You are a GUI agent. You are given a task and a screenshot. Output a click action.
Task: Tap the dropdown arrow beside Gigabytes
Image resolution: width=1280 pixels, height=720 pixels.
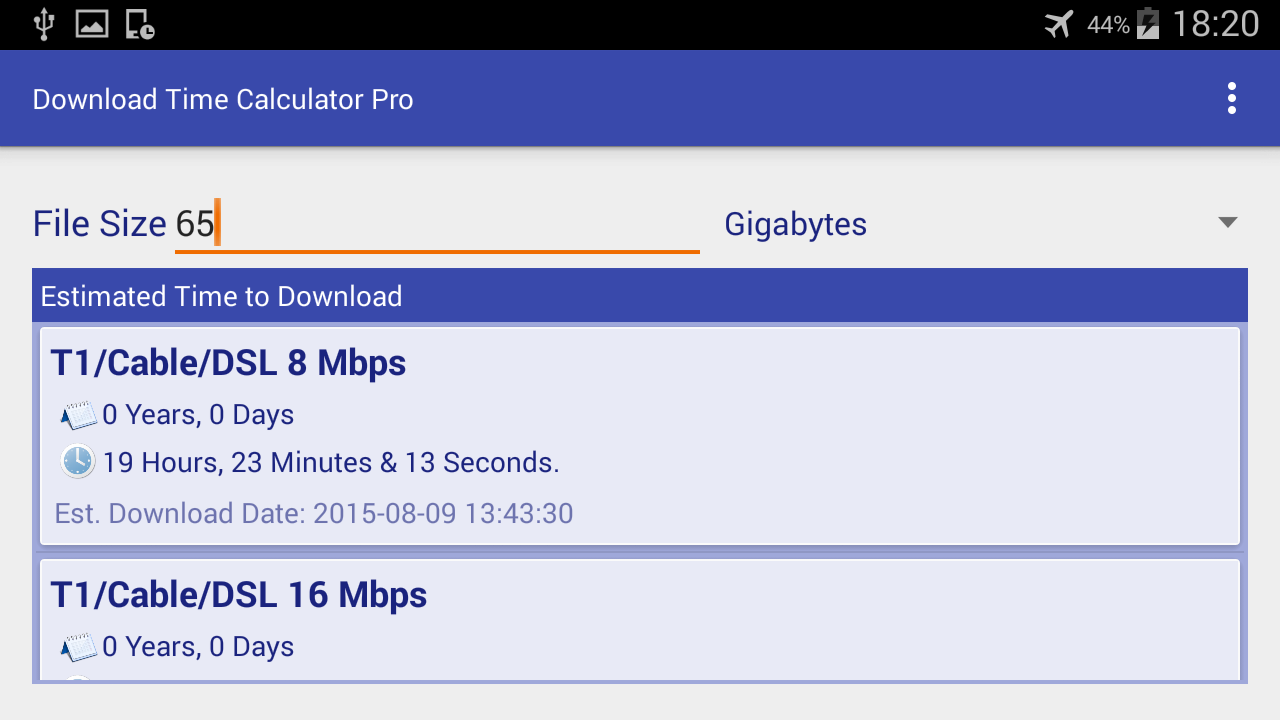tap(1228, 222)
